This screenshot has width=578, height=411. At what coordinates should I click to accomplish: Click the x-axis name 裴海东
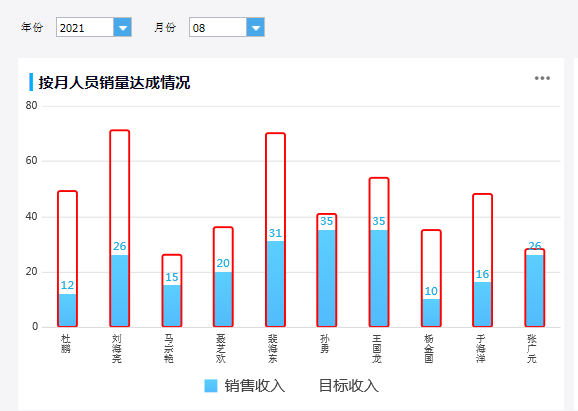(x=273, y=348)
